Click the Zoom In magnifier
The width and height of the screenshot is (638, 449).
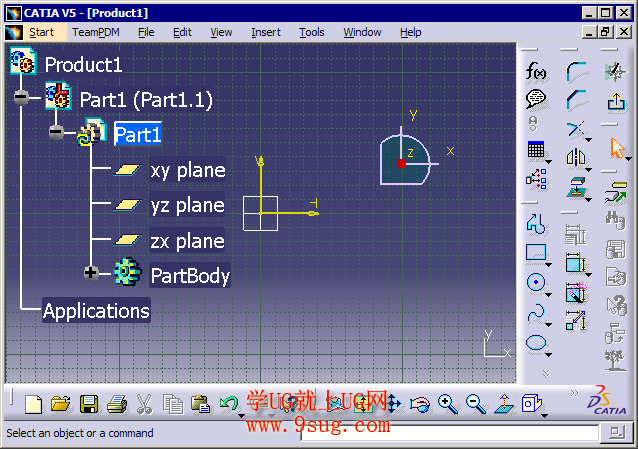coord(448,404)
